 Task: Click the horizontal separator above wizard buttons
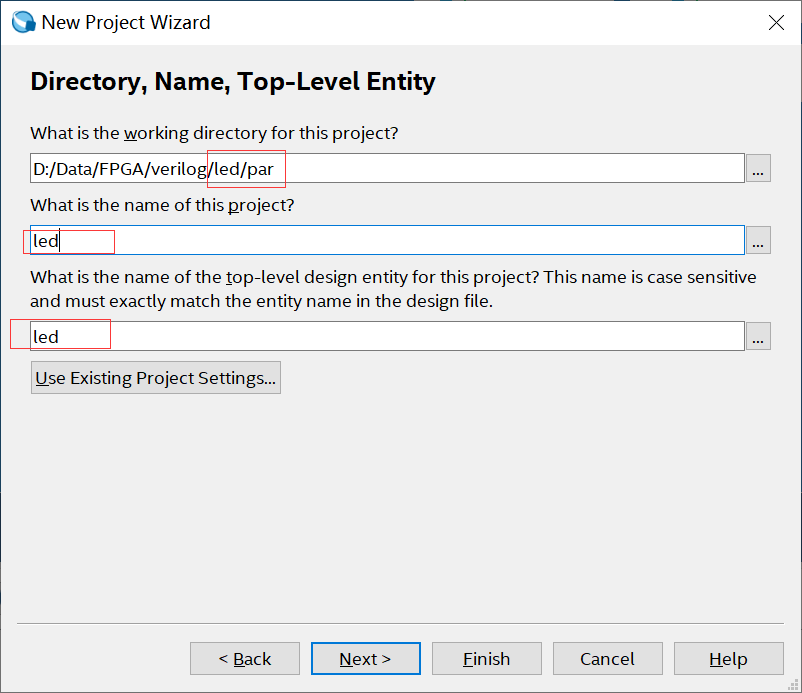pos(400,623)
